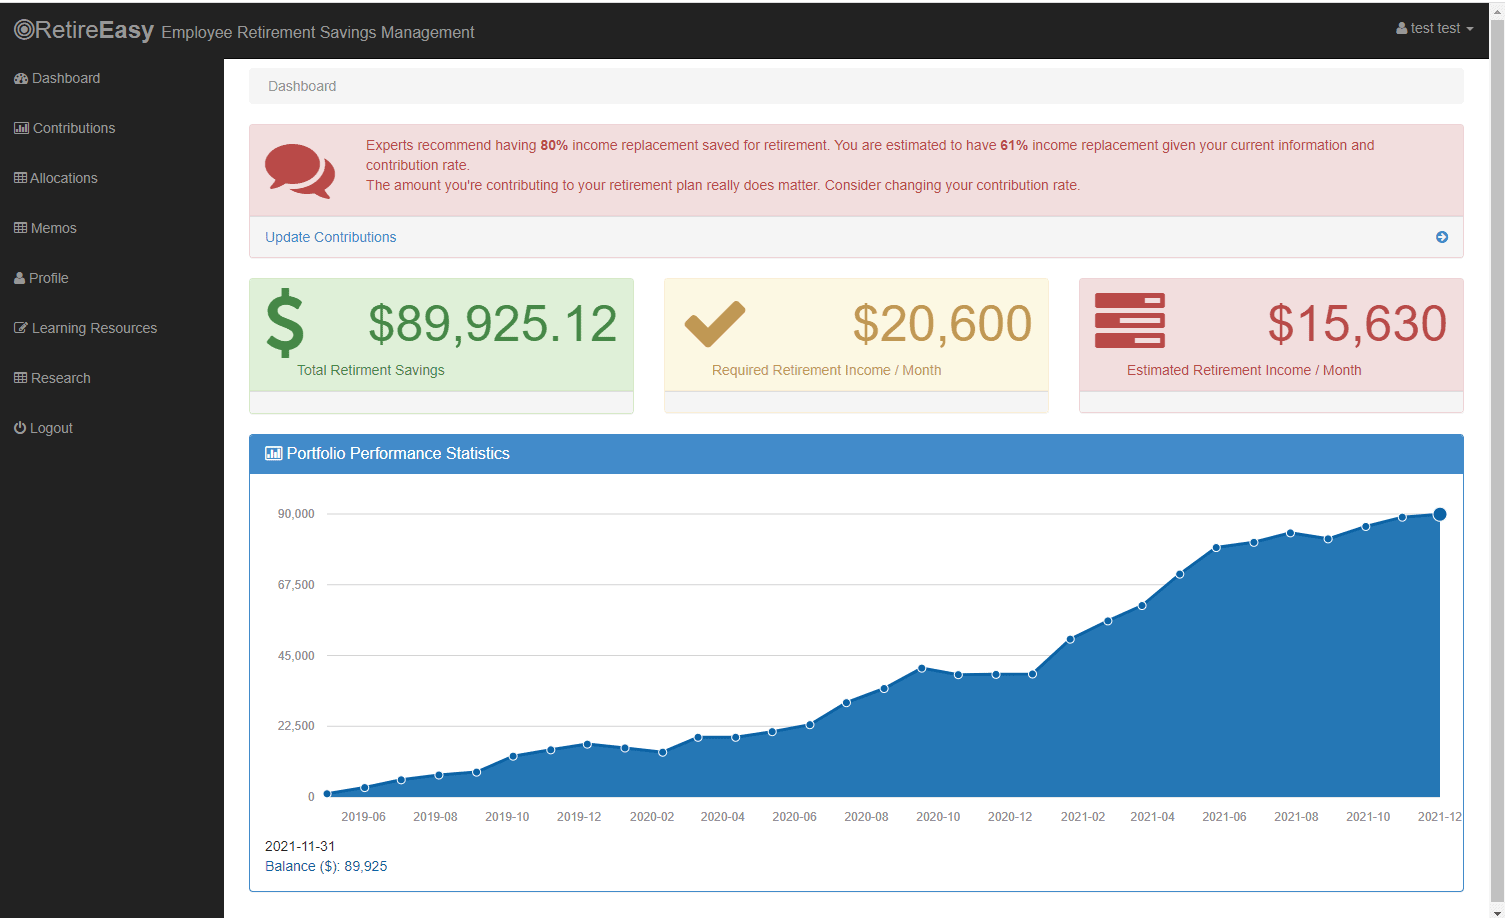This screenshot has width=1505, height=918.
Task: Click the Dashboard gauge icon in sidebar
Action: point(20,79)
